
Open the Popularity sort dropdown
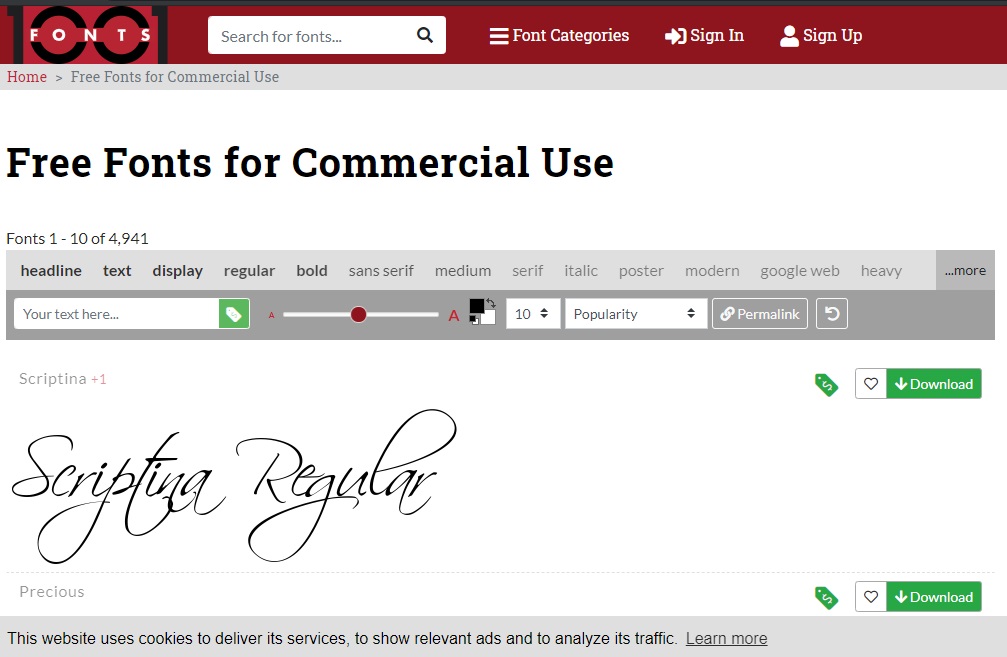[635, 314]
